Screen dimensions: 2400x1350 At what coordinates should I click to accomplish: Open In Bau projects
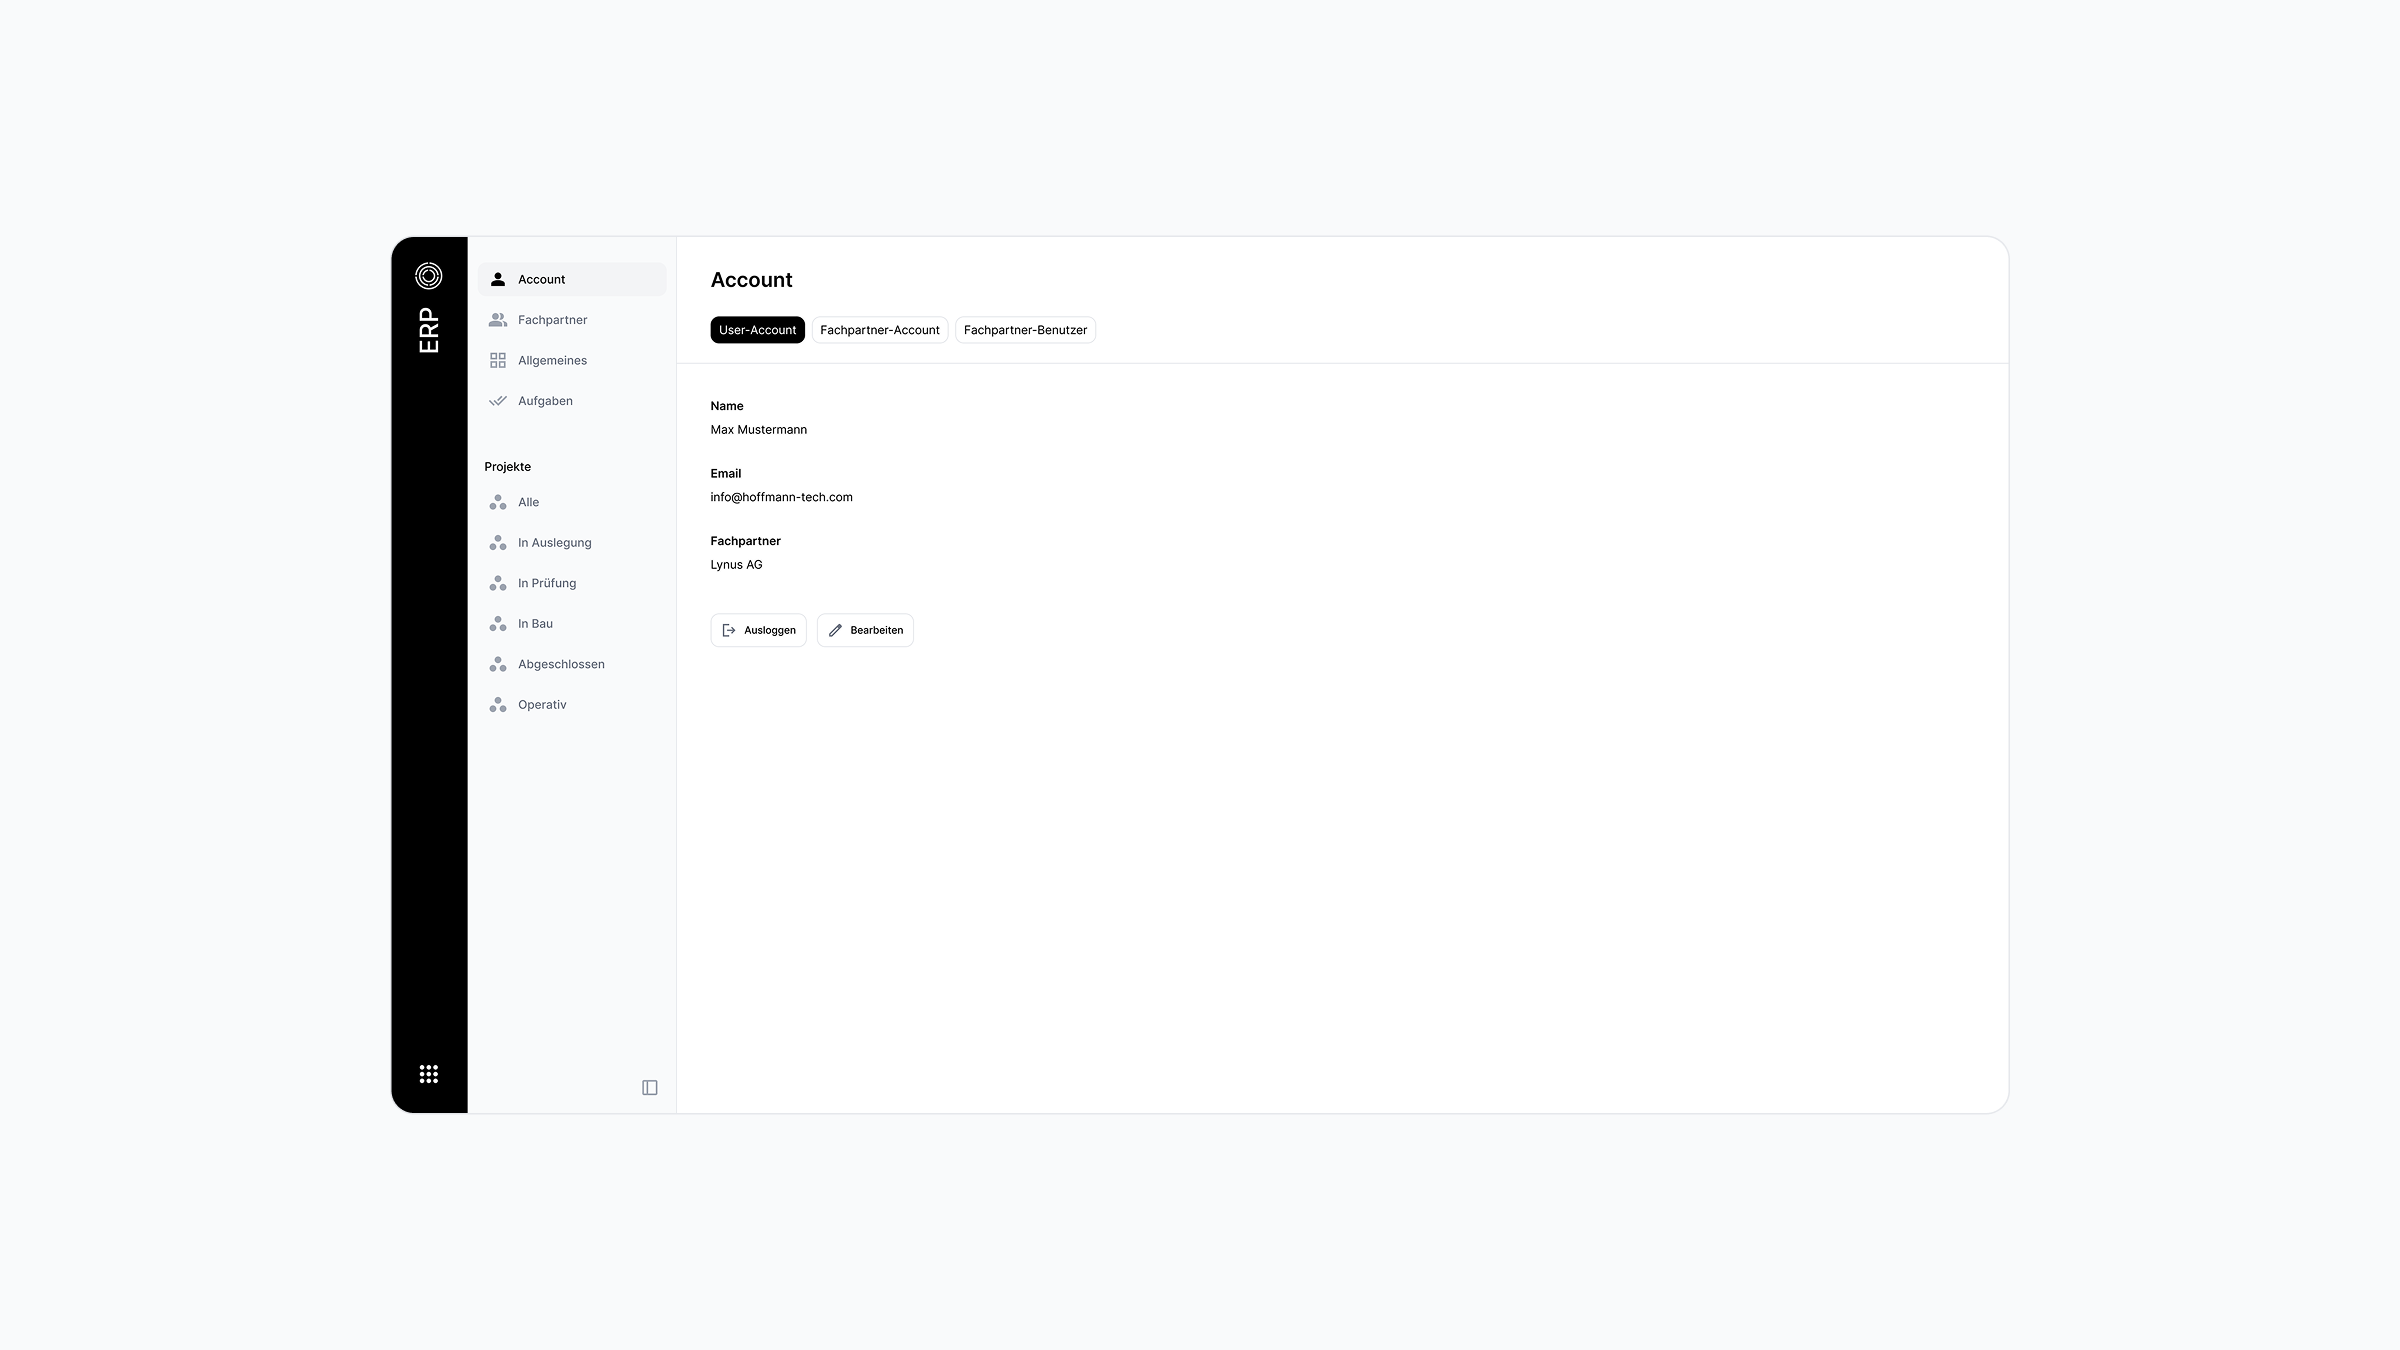(x=535, y=624)
